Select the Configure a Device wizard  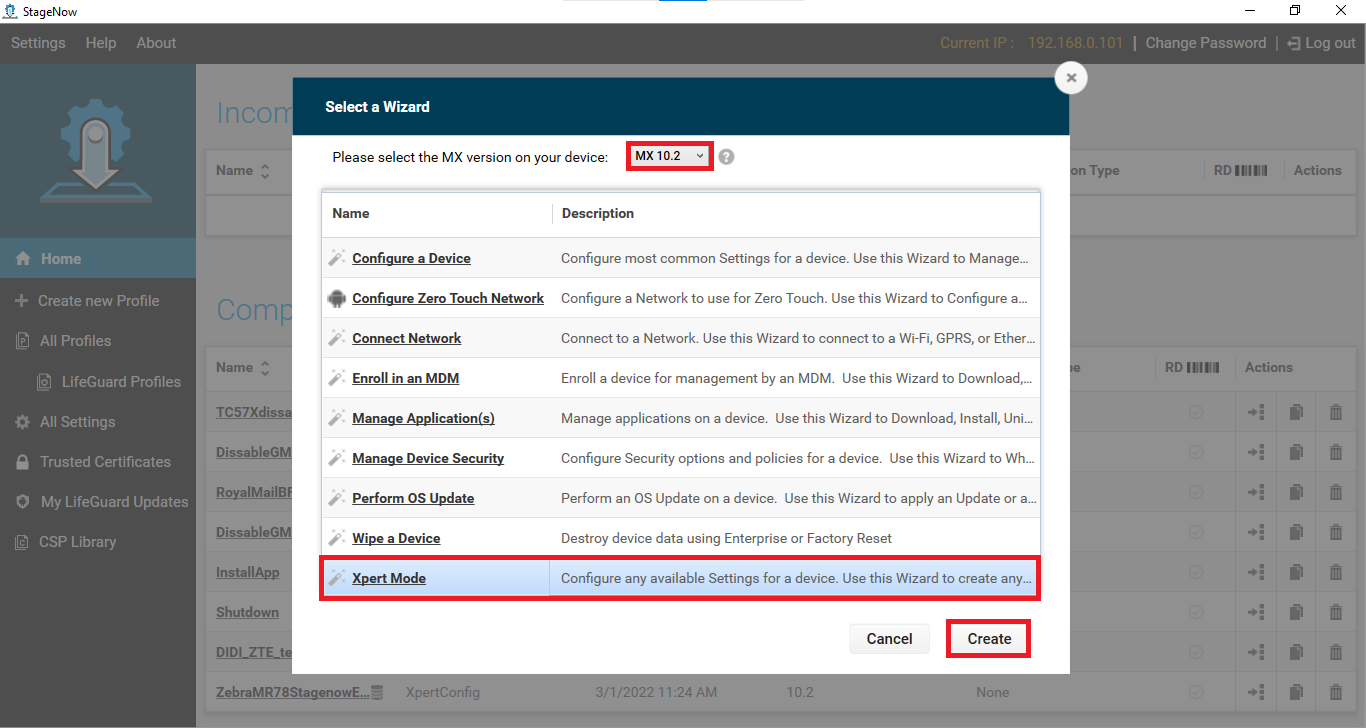411,258
